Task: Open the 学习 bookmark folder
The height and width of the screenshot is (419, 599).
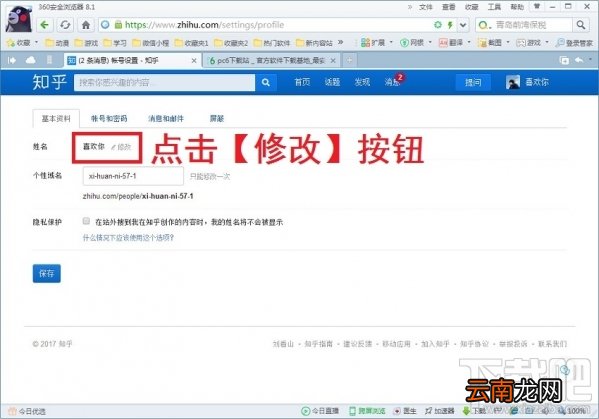Action: 115,43
